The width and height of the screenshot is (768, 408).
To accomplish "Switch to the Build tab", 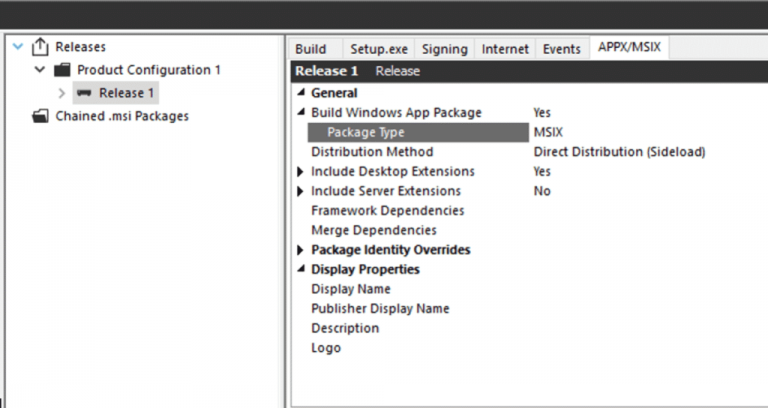I will (x=311, y=49).
